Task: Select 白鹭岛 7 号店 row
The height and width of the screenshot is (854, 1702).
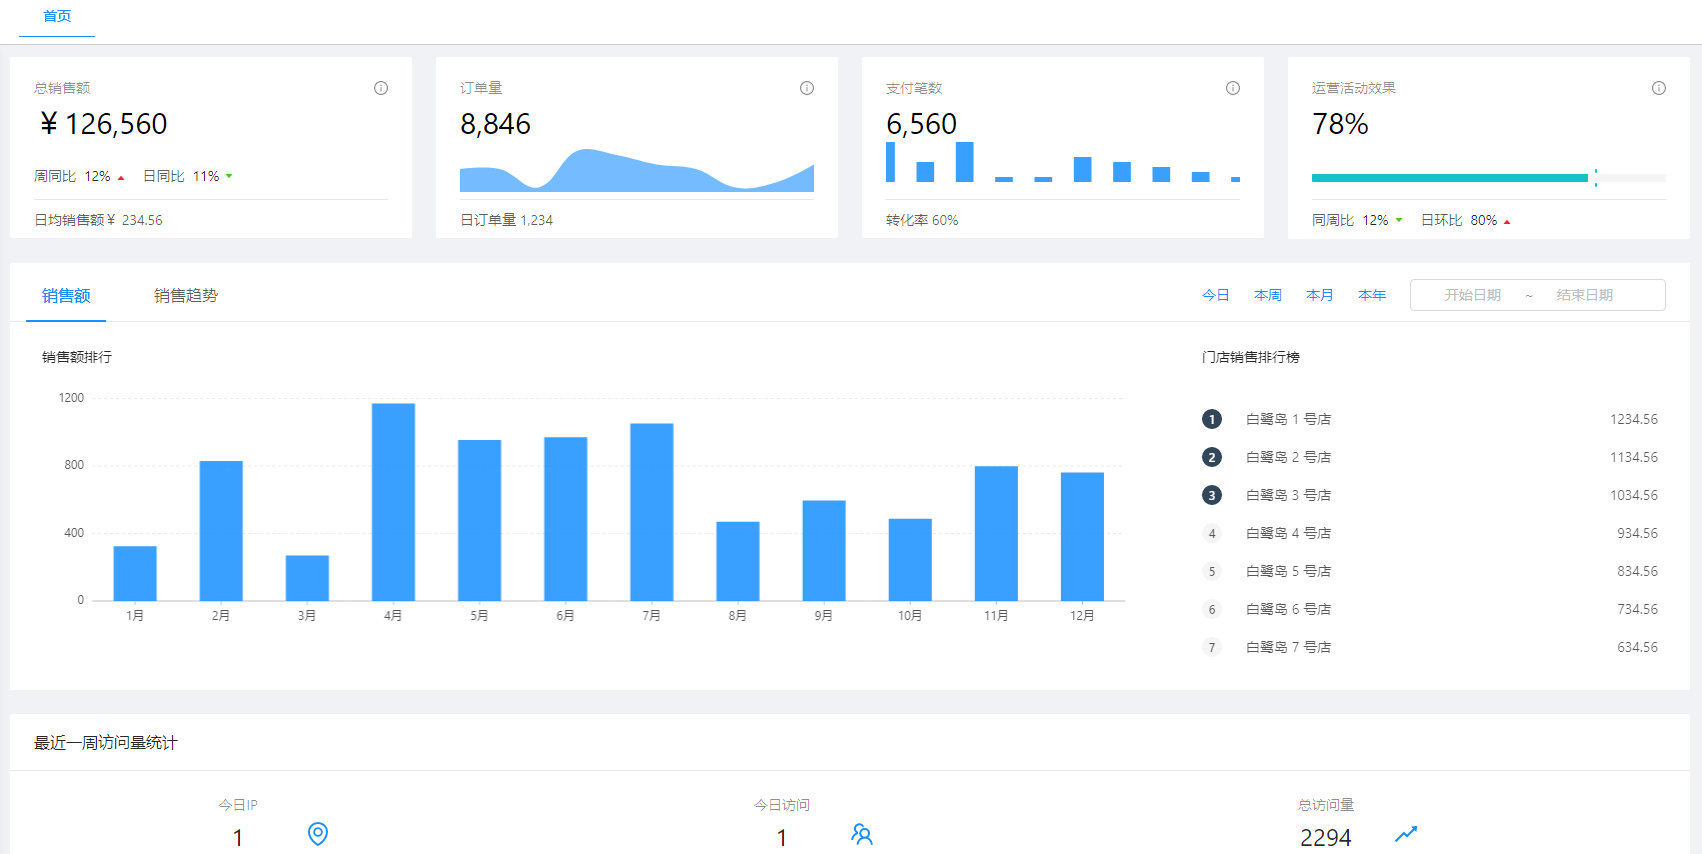Action: [1430, 647]
